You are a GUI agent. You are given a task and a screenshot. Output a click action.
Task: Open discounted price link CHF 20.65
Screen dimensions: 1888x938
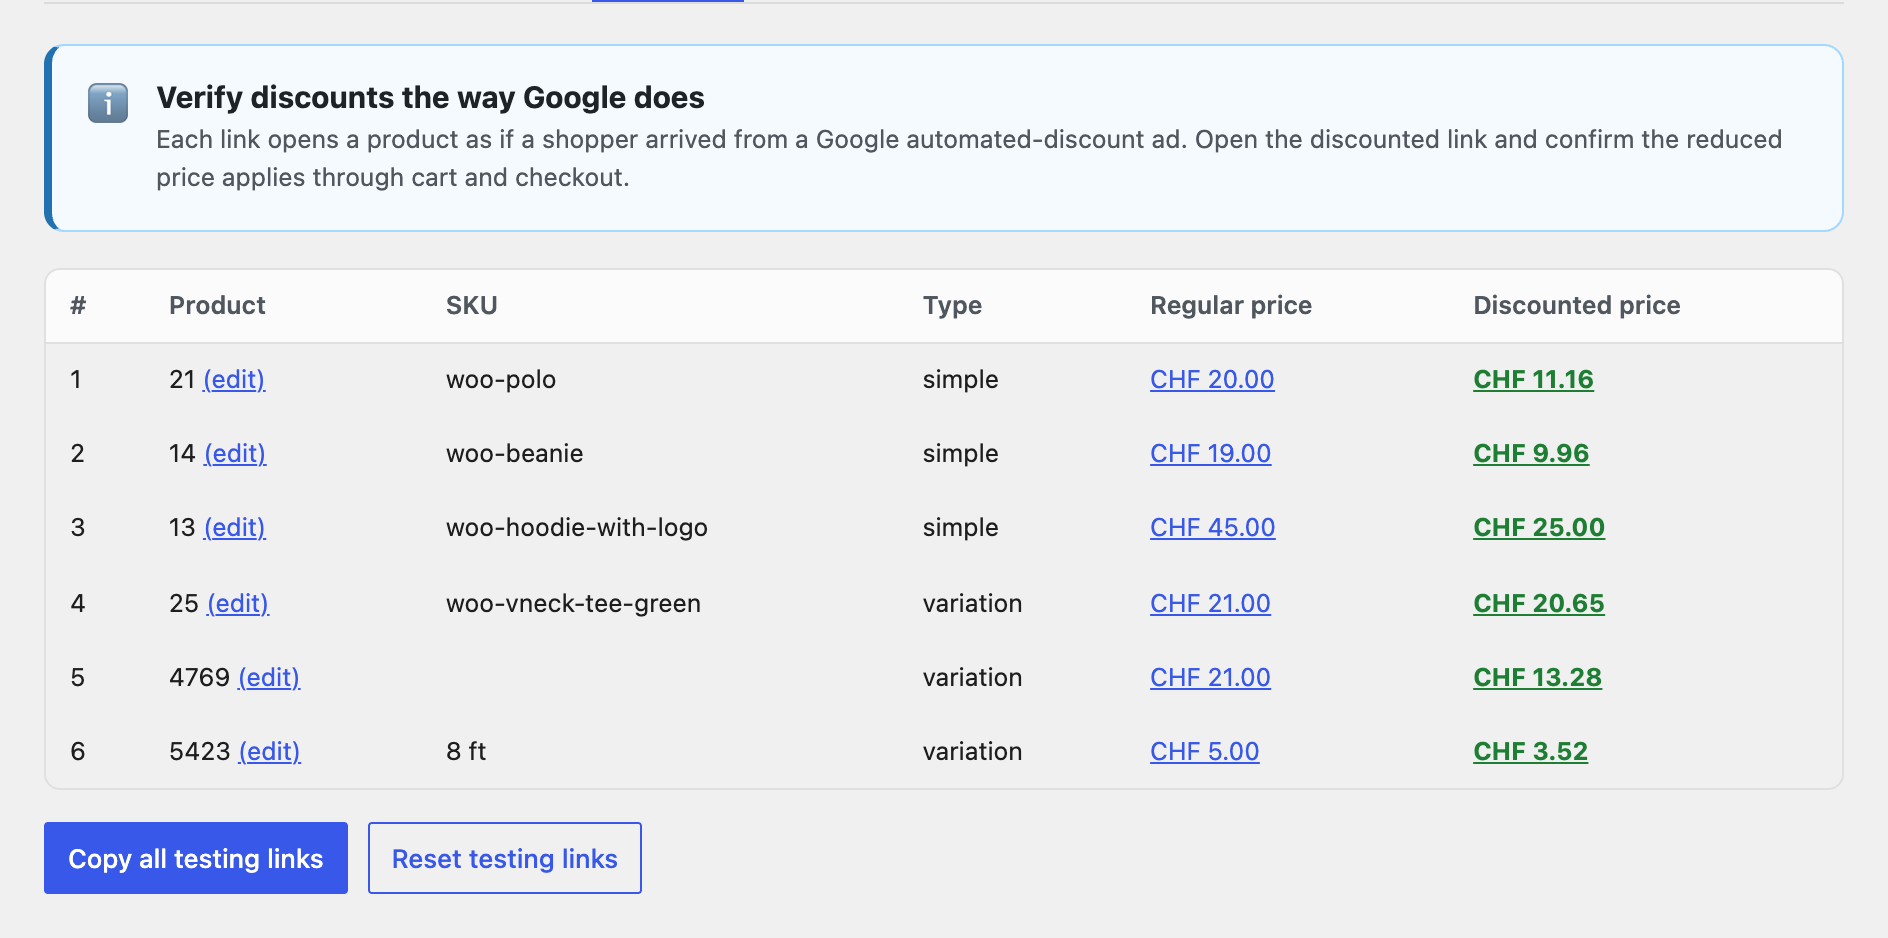[x=1539, y=604]
